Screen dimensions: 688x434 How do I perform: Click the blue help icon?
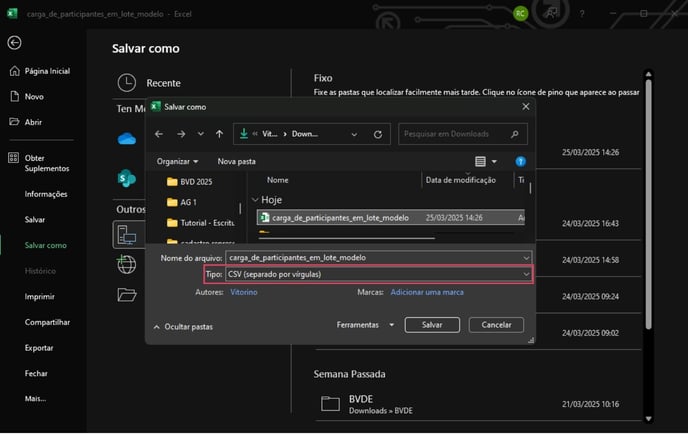tap(520, 161)
